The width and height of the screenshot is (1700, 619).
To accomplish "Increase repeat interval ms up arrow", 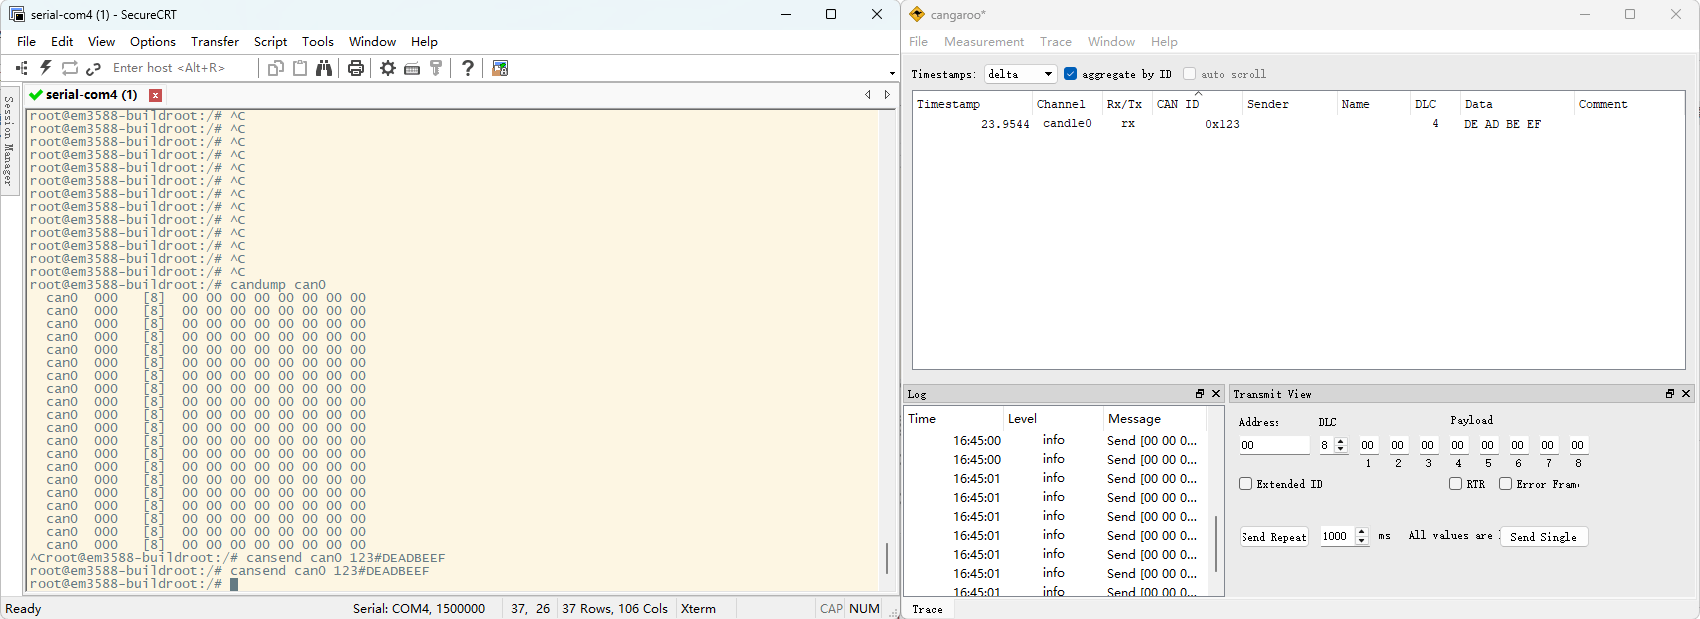I will 1361,532.
